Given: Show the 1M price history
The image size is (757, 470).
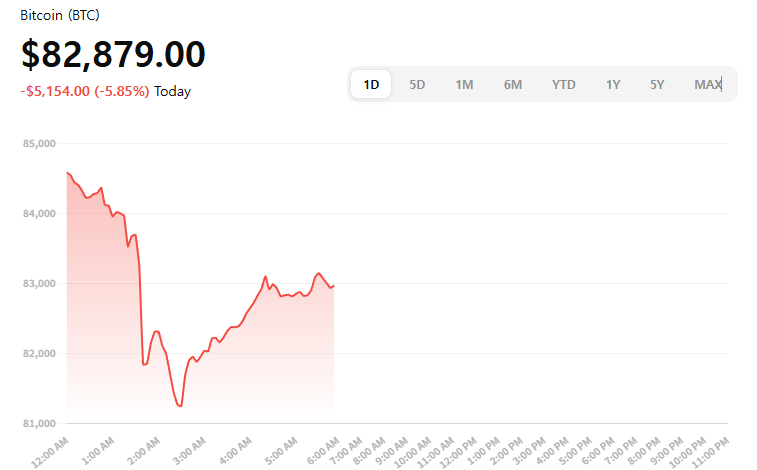Looking at the screenshot, I should click(x=464, y=85).
